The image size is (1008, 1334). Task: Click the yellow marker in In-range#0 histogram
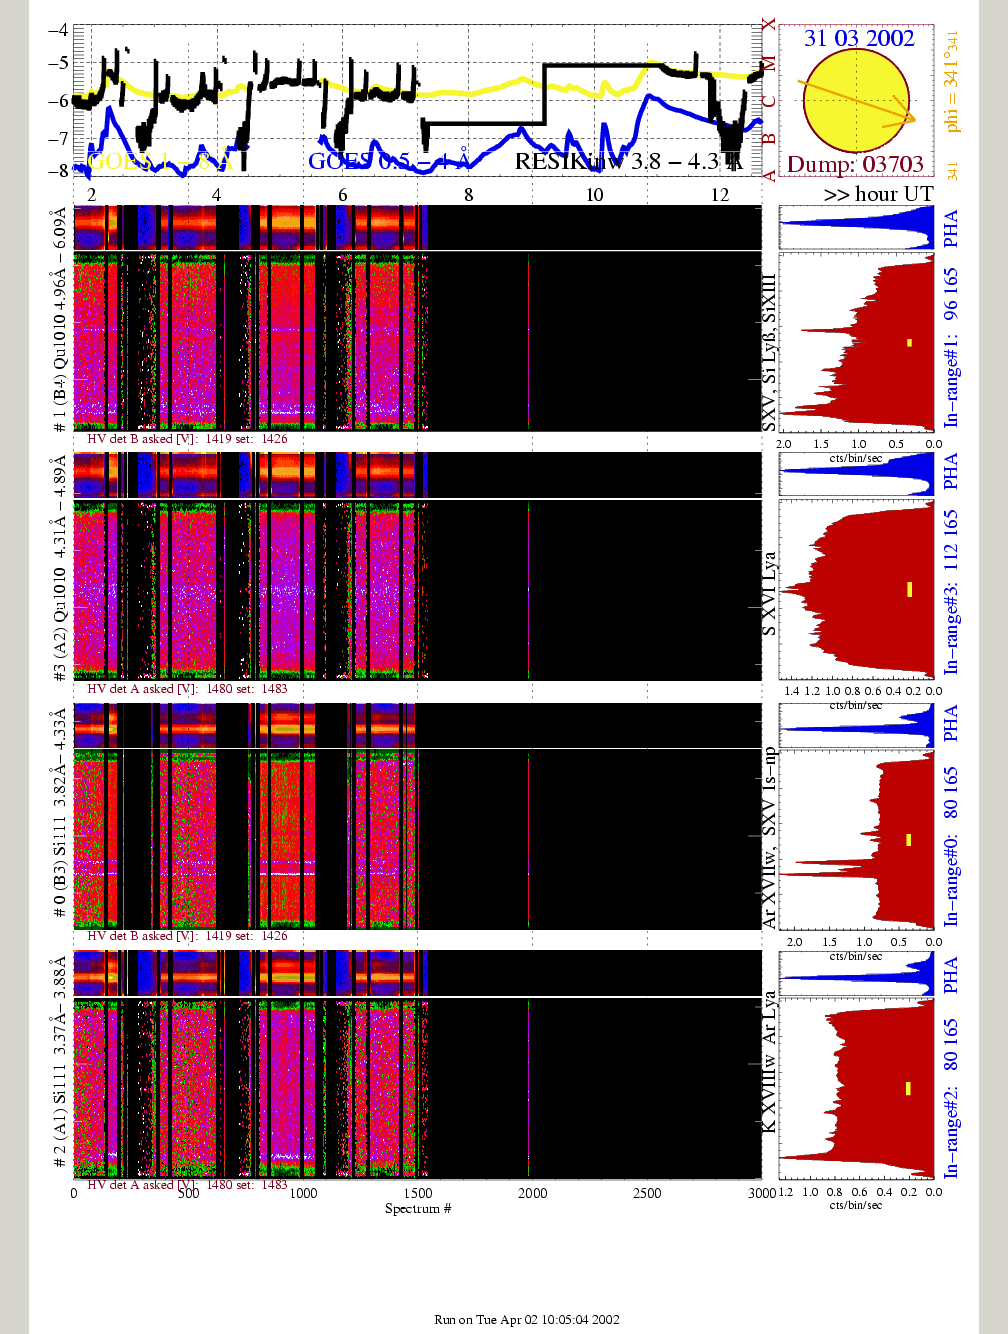pyautogui.click(x=909, y=840)
